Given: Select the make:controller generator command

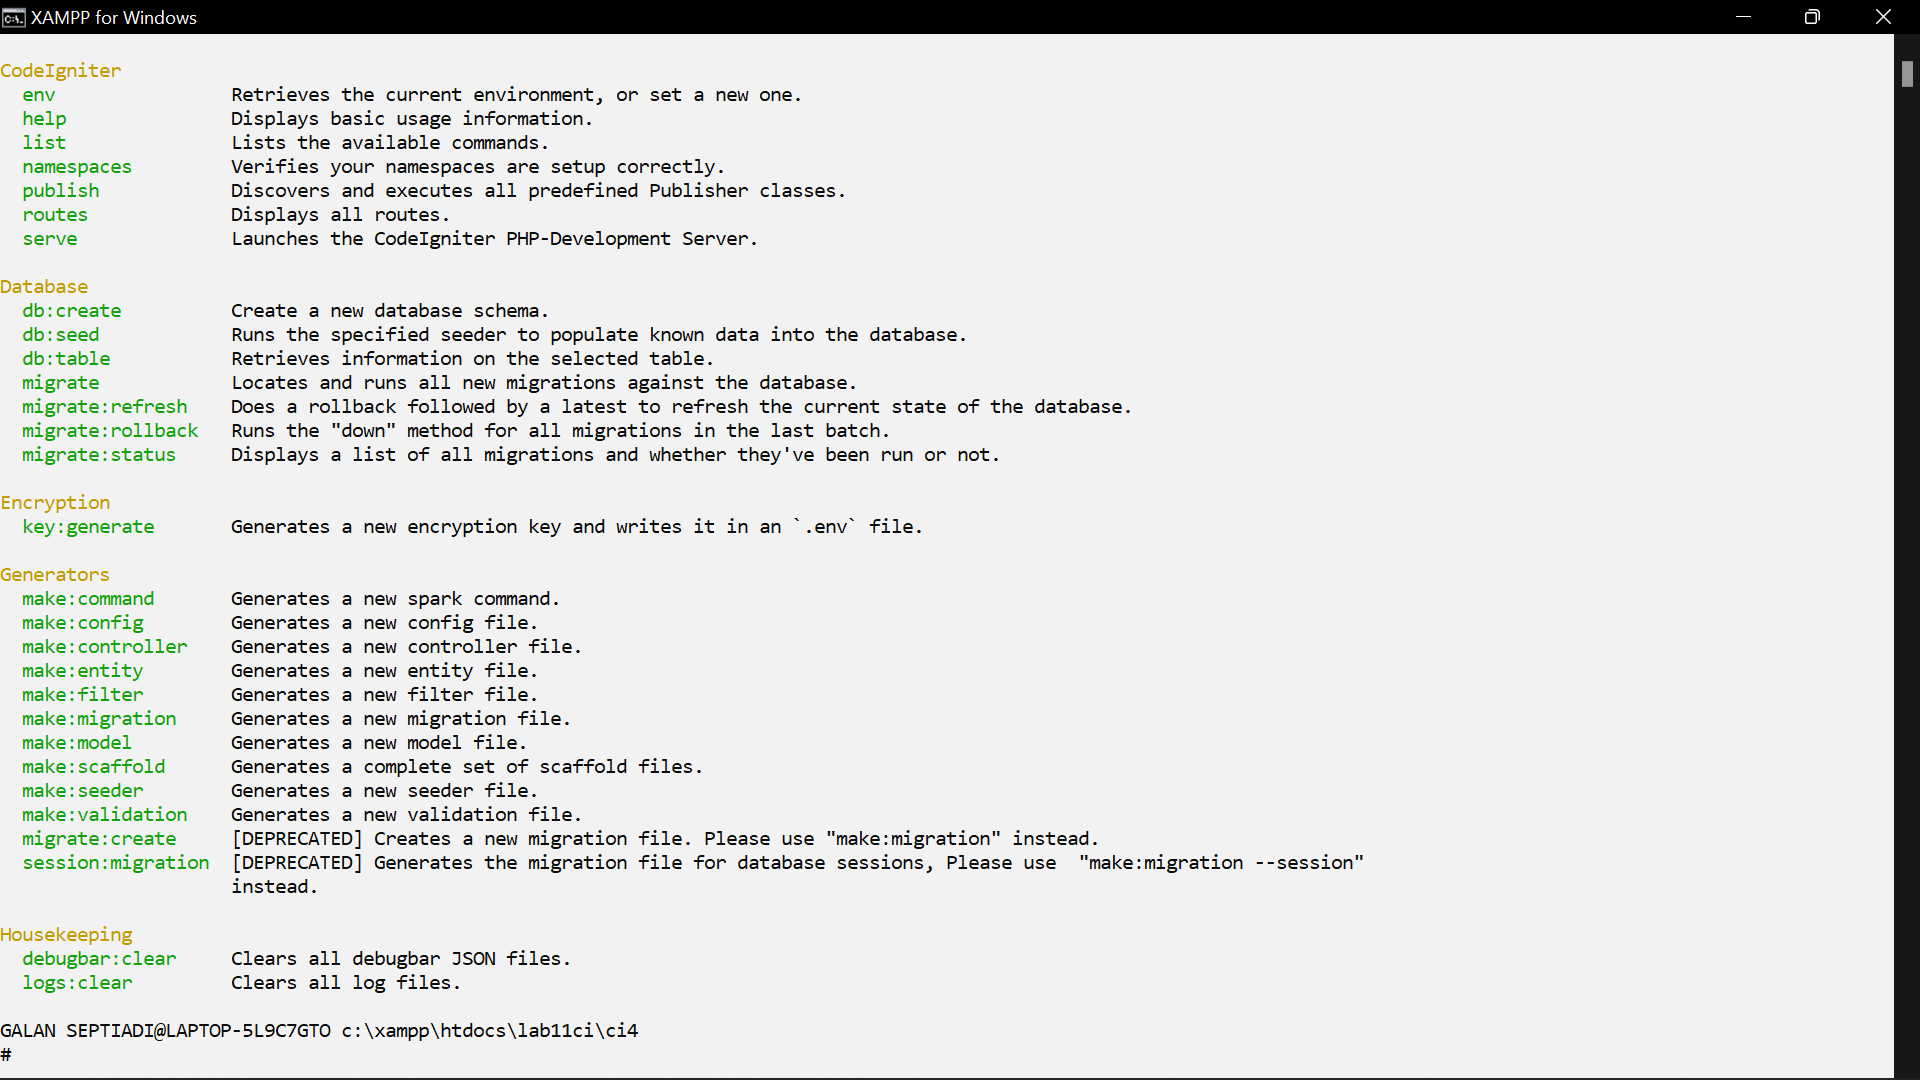Looking at the screenshot, I should click(103, 646).
